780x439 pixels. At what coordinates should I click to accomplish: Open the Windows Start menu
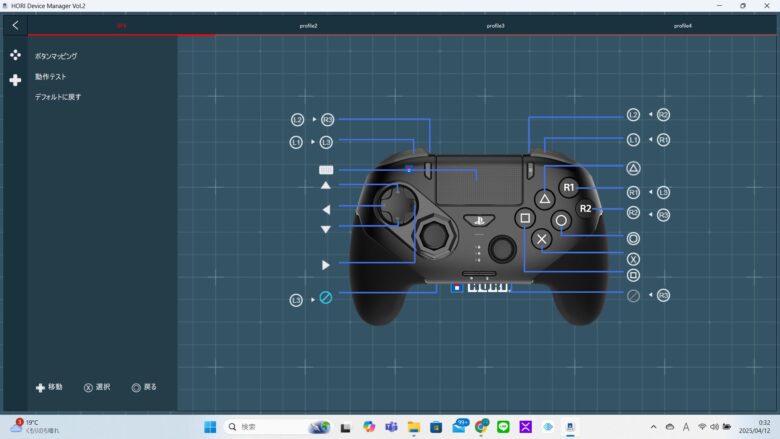[210, 427]
